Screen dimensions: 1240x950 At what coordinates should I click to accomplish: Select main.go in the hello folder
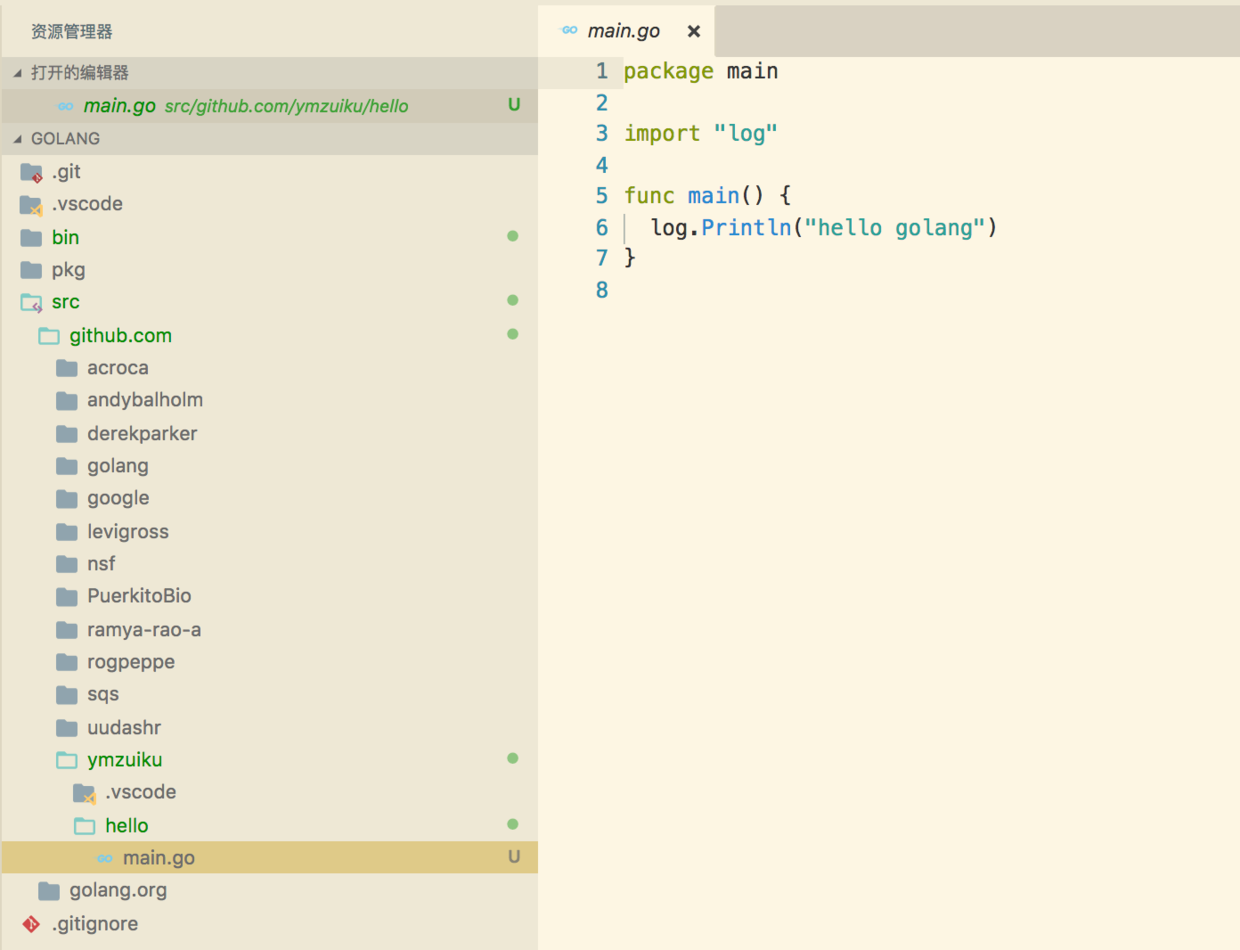(158, 858)
